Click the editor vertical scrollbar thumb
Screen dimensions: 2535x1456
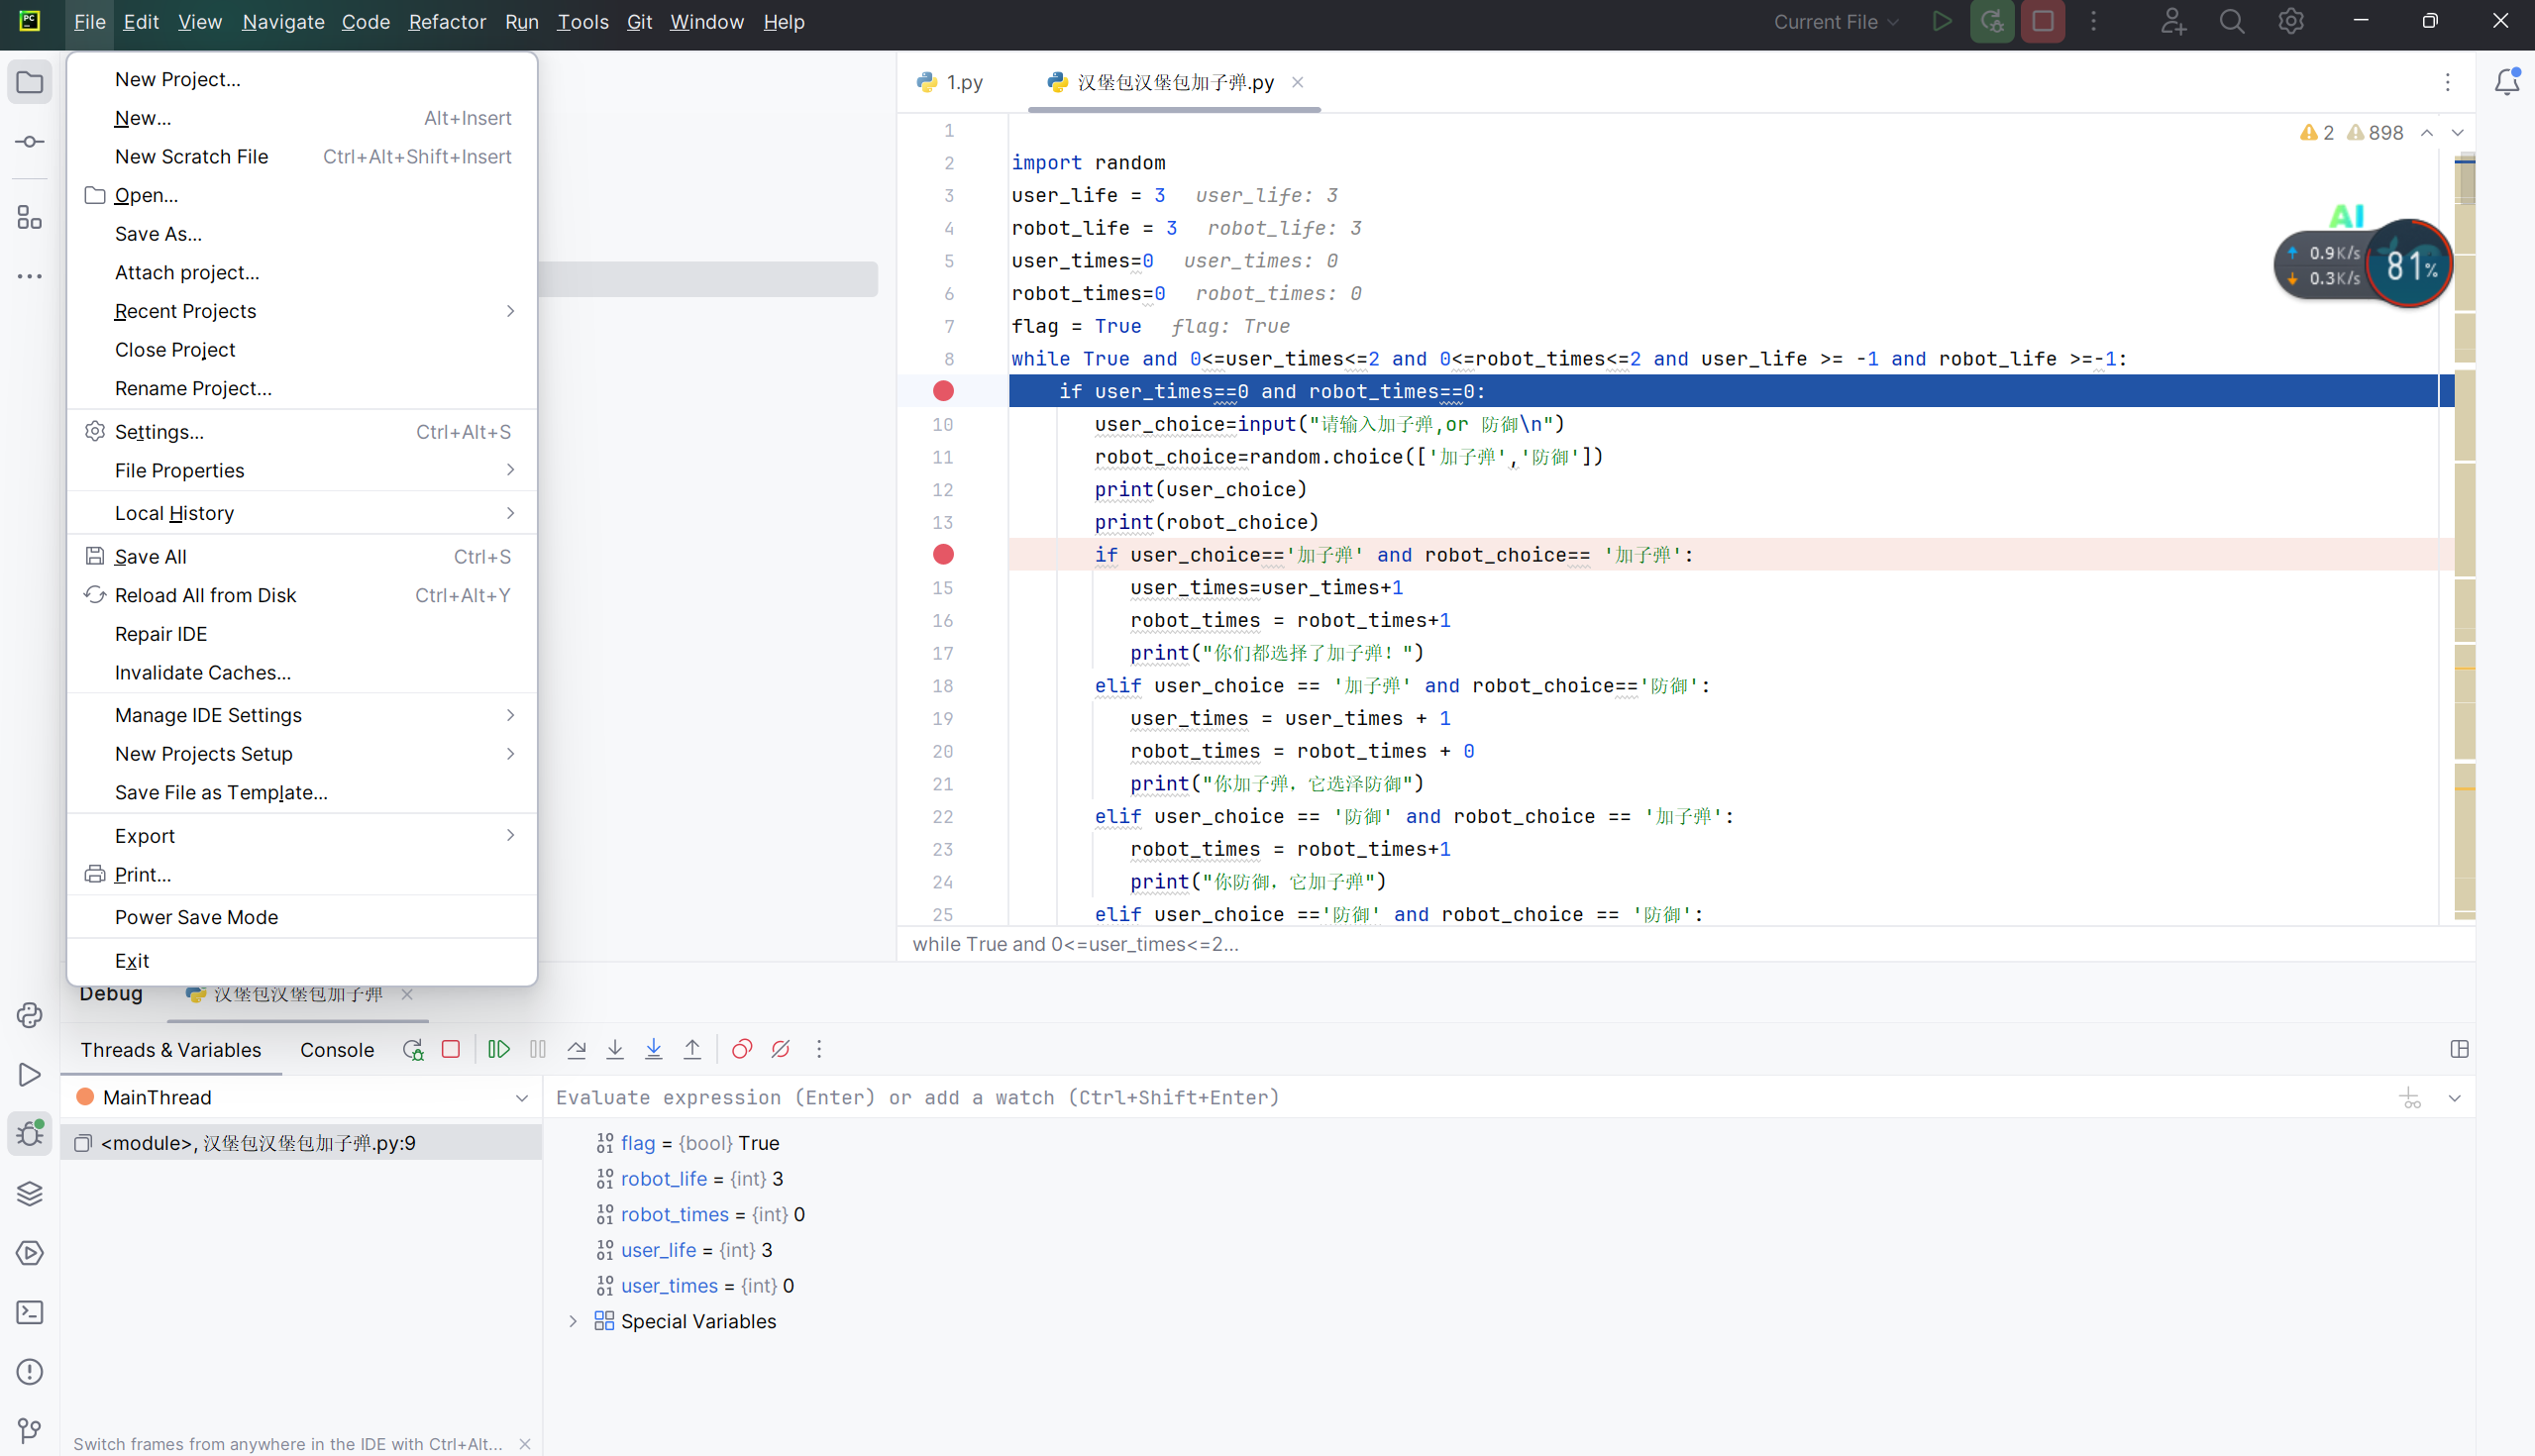2465,180
